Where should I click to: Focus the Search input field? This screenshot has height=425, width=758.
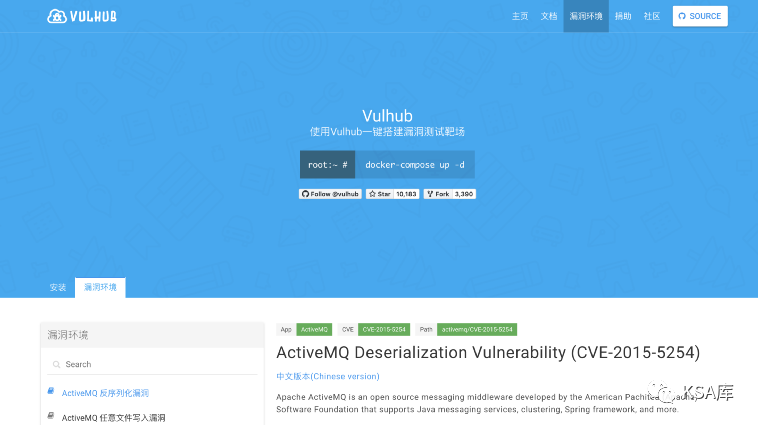(152, 364)
